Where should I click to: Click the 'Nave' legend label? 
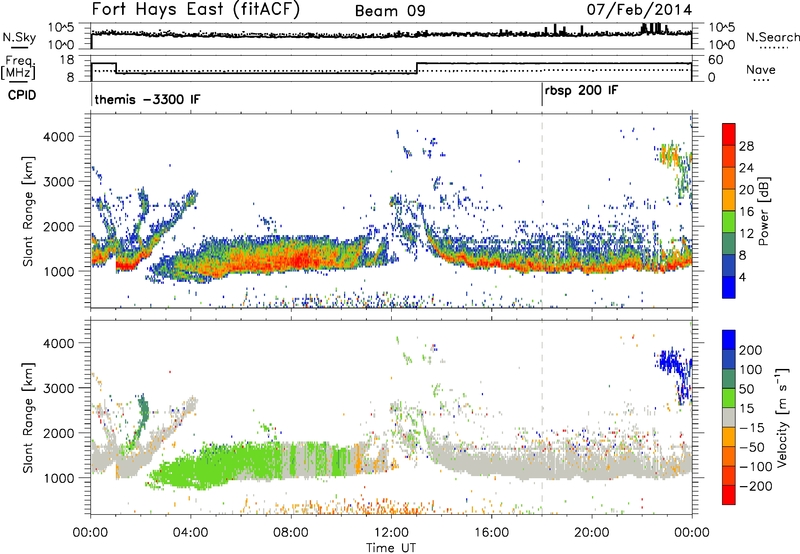click(x=760, y=69)
